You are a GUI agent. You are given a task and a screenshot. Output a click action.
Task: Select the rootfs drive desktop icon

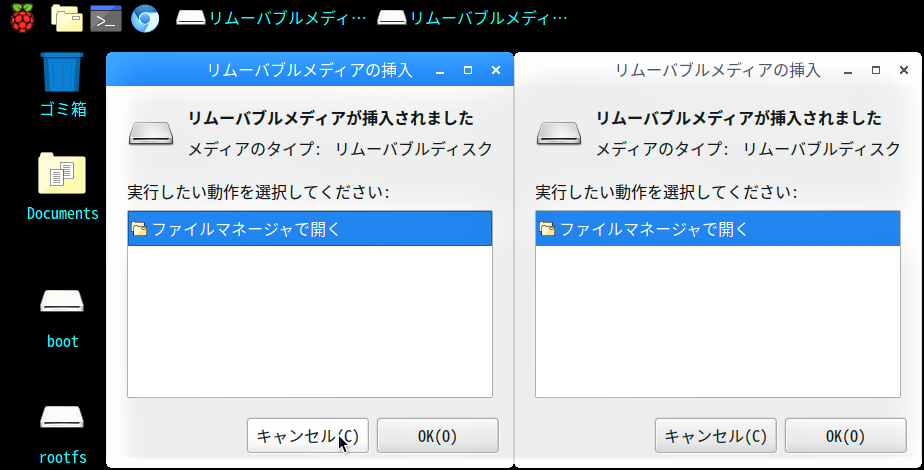62,434
